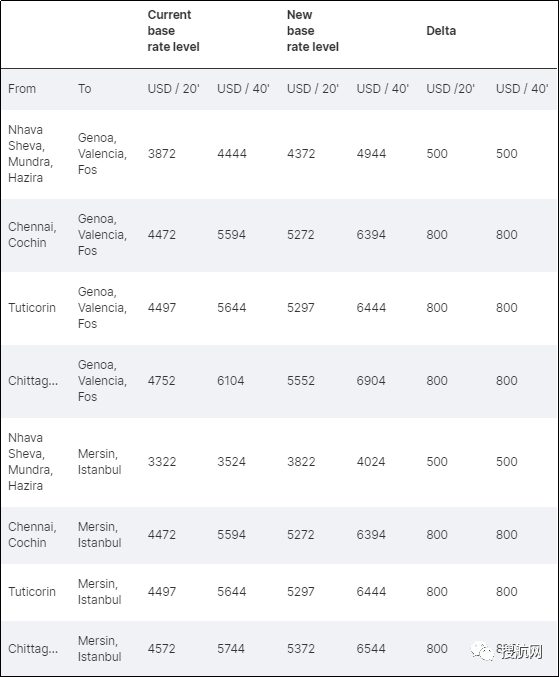The width and height of the screenshot is (560, 677).
Task: Click the truncated Chittag... cell for Genoa
Action: pyautogui.click(x=33, y=381)
